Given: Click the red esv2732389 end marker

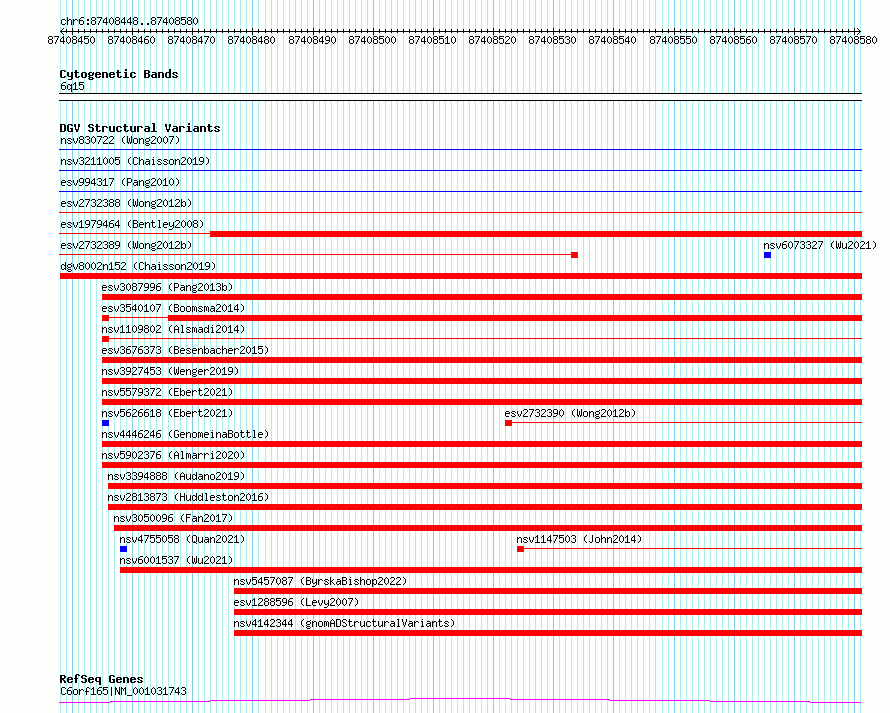Looking at the screenshot, I should pyautogui.click(x=574, y=255).
